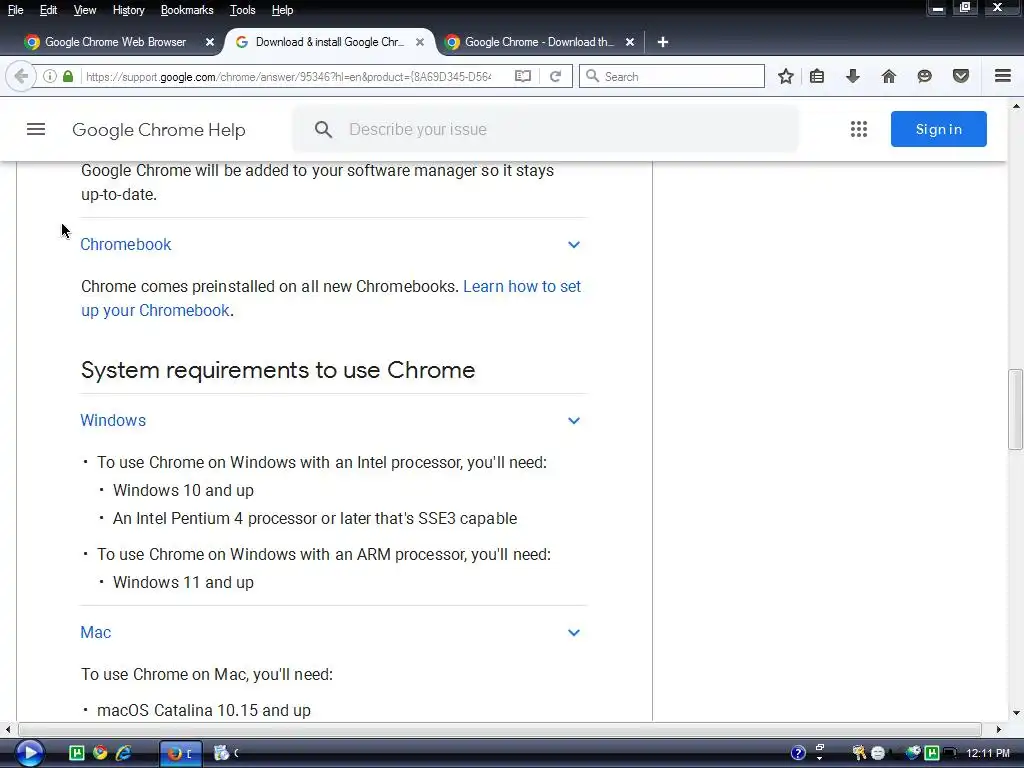
Task: Close the Google Chrome Web Browser tab
Action: [210, 42]
